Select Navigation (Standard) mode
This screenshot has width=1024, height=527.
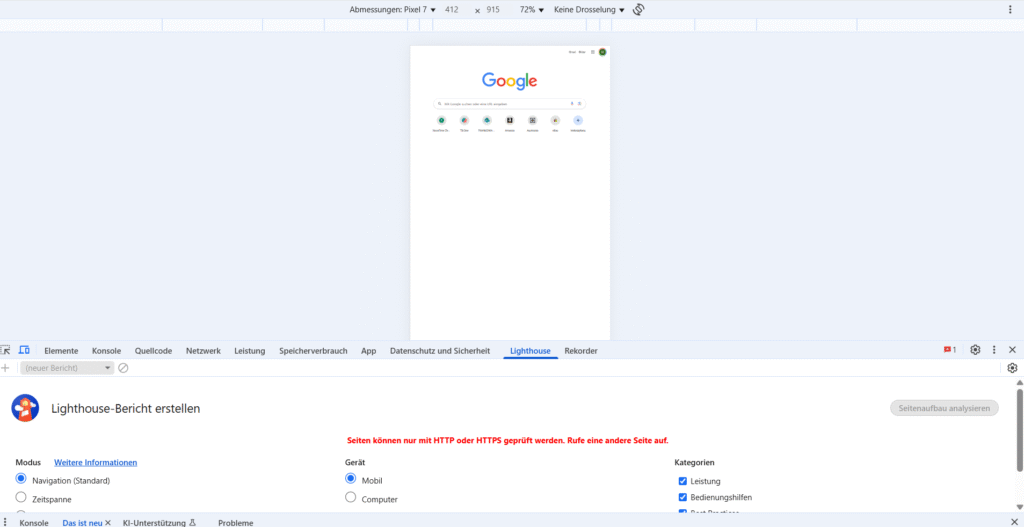click(21, 479)
